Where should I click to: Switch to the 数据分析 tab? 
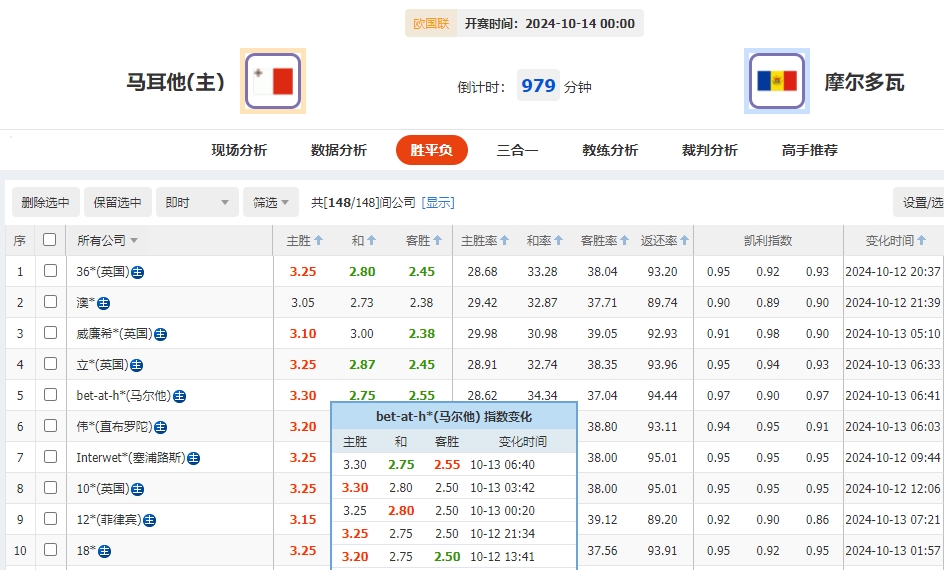click(339, 151)
